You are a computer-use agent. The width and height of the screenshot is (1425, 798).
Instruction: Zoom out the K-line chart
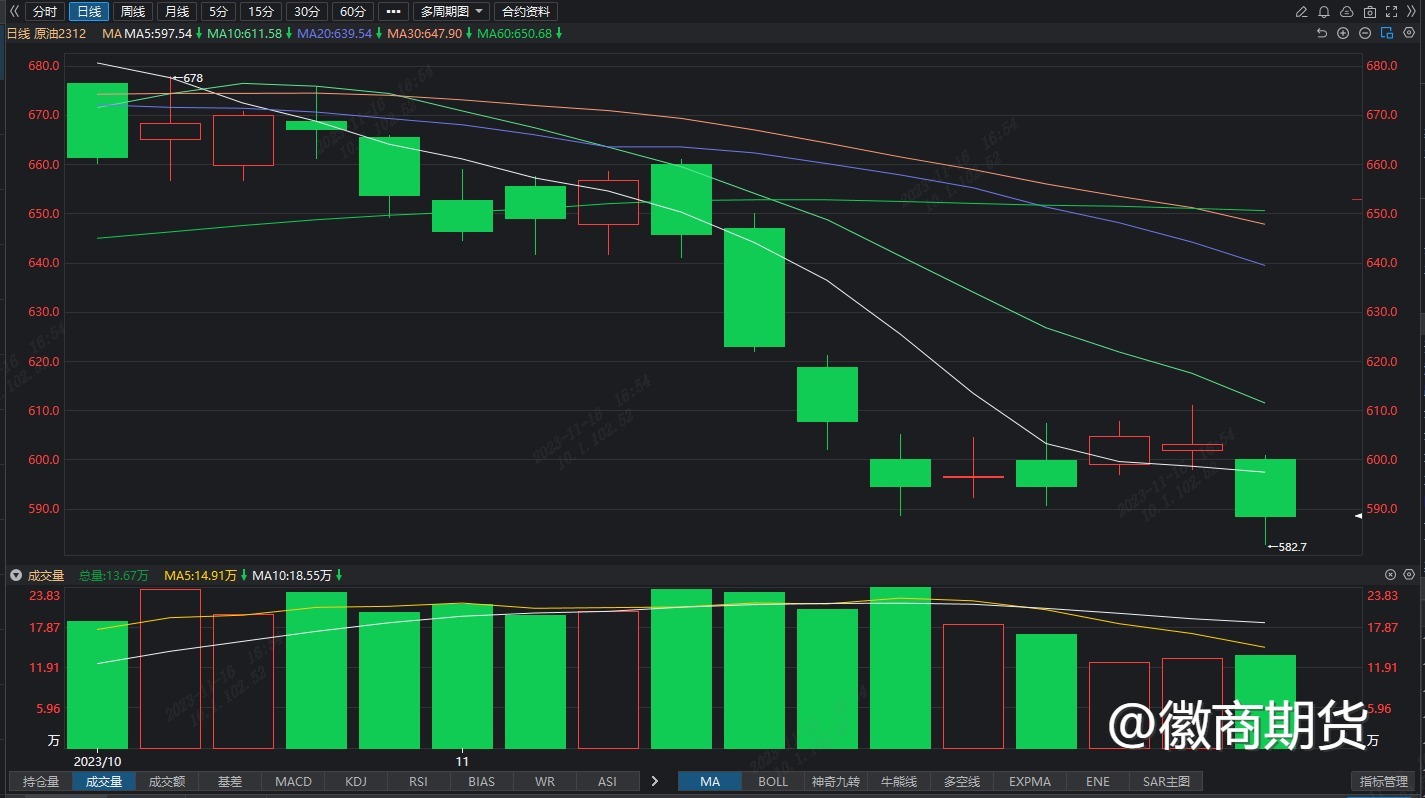tap(1365, 33)
